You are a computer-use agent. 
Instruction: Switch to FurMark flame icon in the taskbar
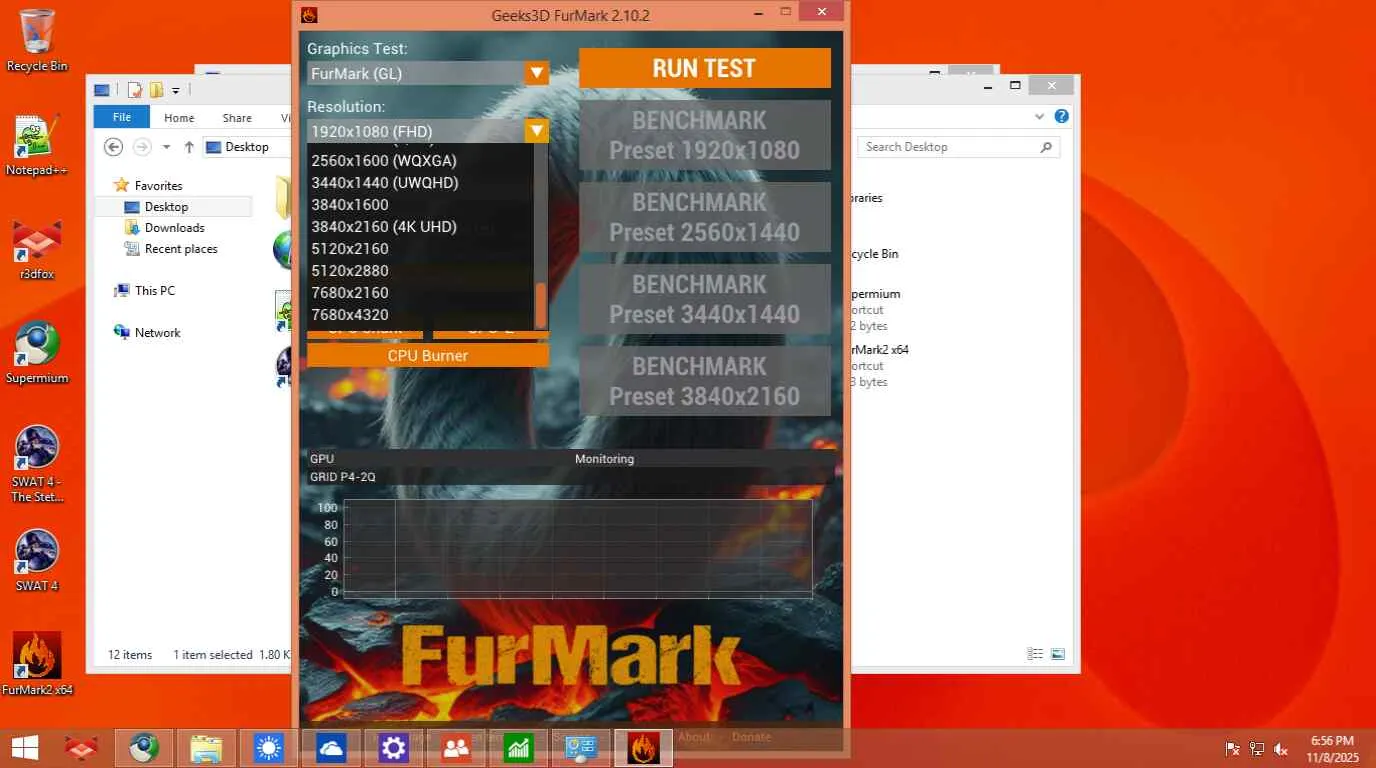tap(644, 748)
